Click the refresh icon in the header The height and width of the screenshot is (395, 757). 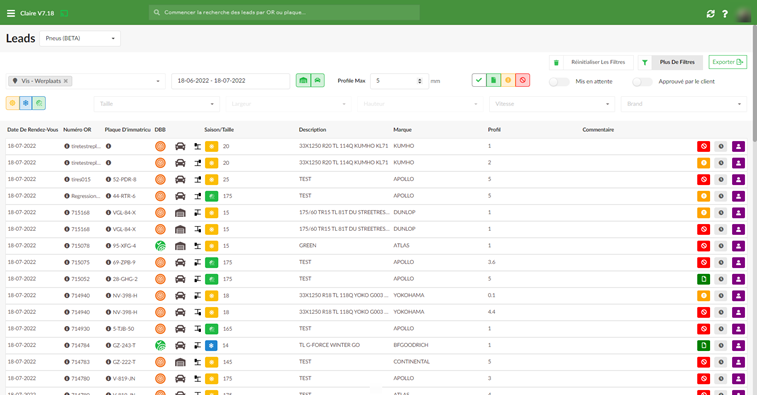[x=711, y=14]
